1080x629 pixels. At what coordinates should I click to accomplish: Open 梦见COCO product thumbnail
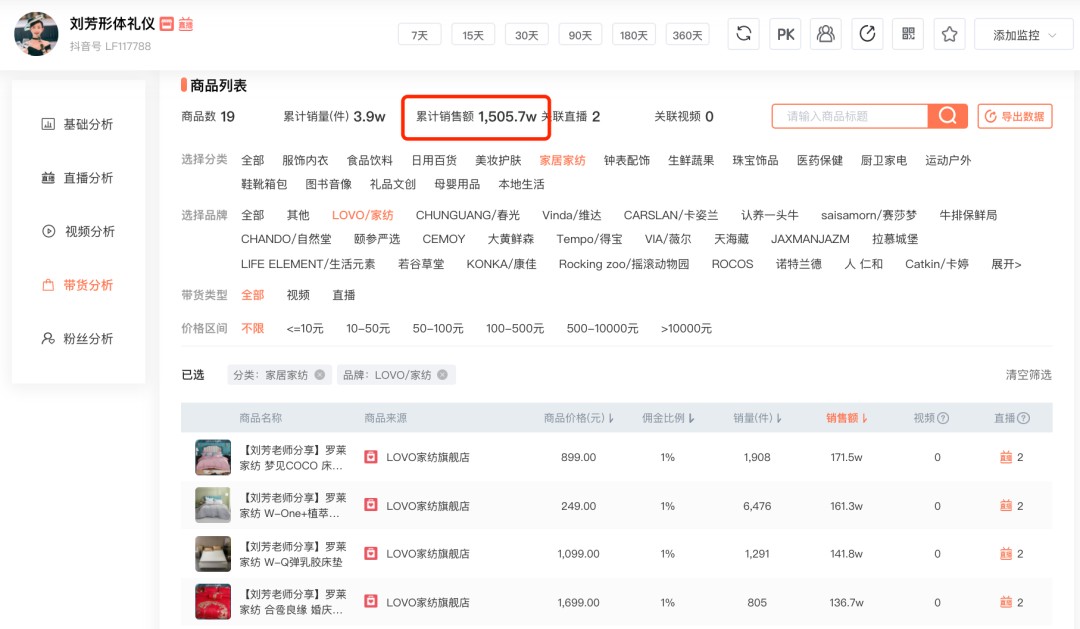tap(213, 457)
